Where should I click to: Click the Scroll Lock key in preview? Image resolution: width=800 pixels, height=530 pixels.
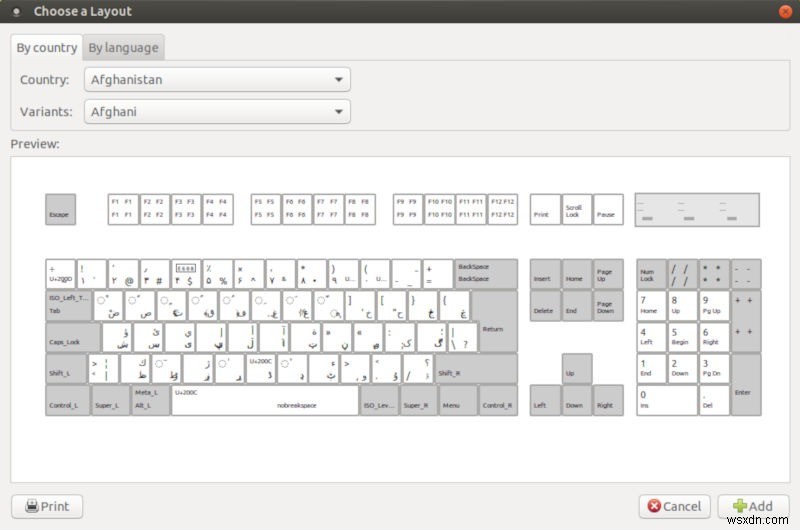pos(577,209)
